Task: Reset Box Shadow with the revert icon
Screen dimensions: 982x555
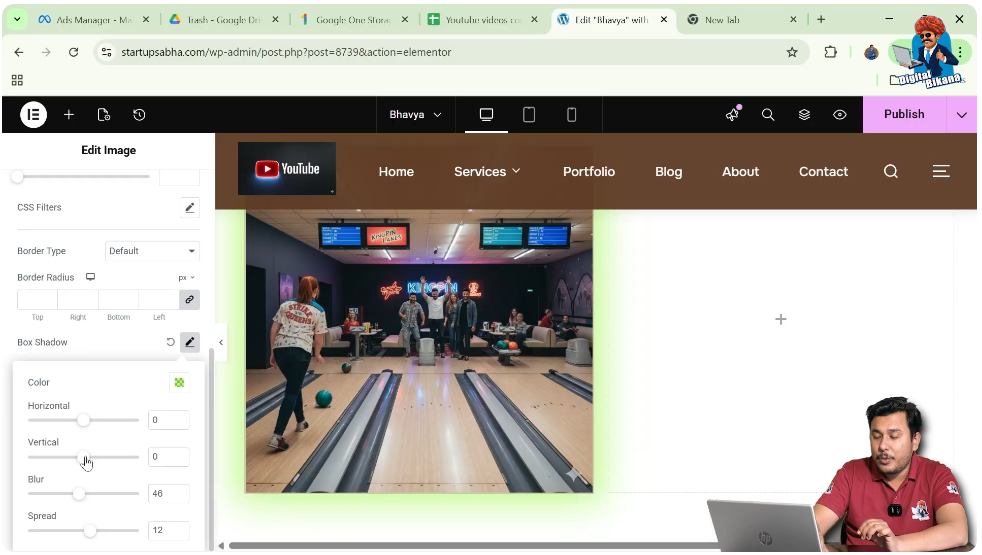Action: pos(170,342)
